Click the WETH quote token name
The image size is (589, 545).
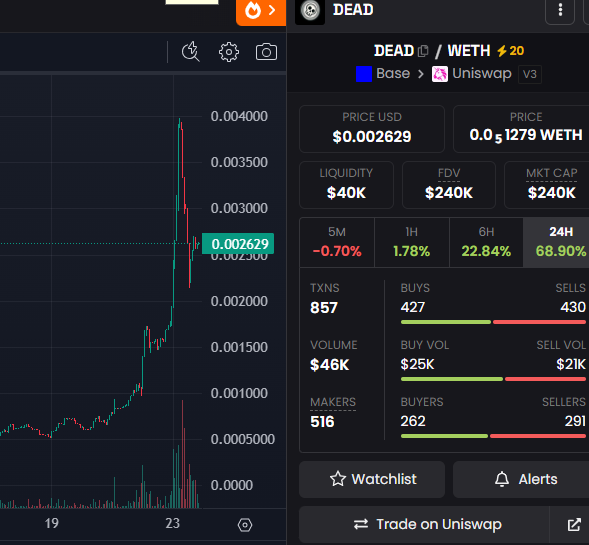[469, 51]
